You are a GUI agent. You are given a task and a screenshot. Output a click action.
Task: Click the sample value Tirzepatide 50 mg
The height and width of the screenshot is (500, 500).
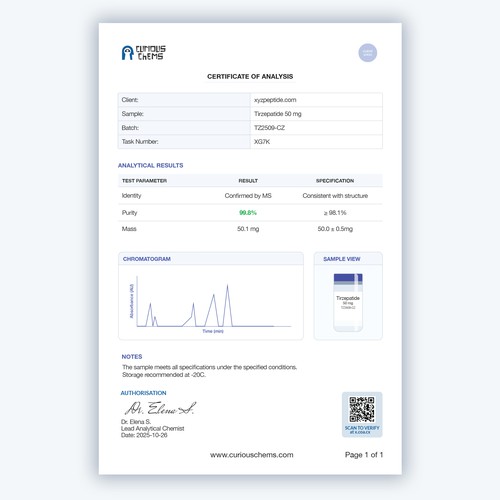[278, 114]
